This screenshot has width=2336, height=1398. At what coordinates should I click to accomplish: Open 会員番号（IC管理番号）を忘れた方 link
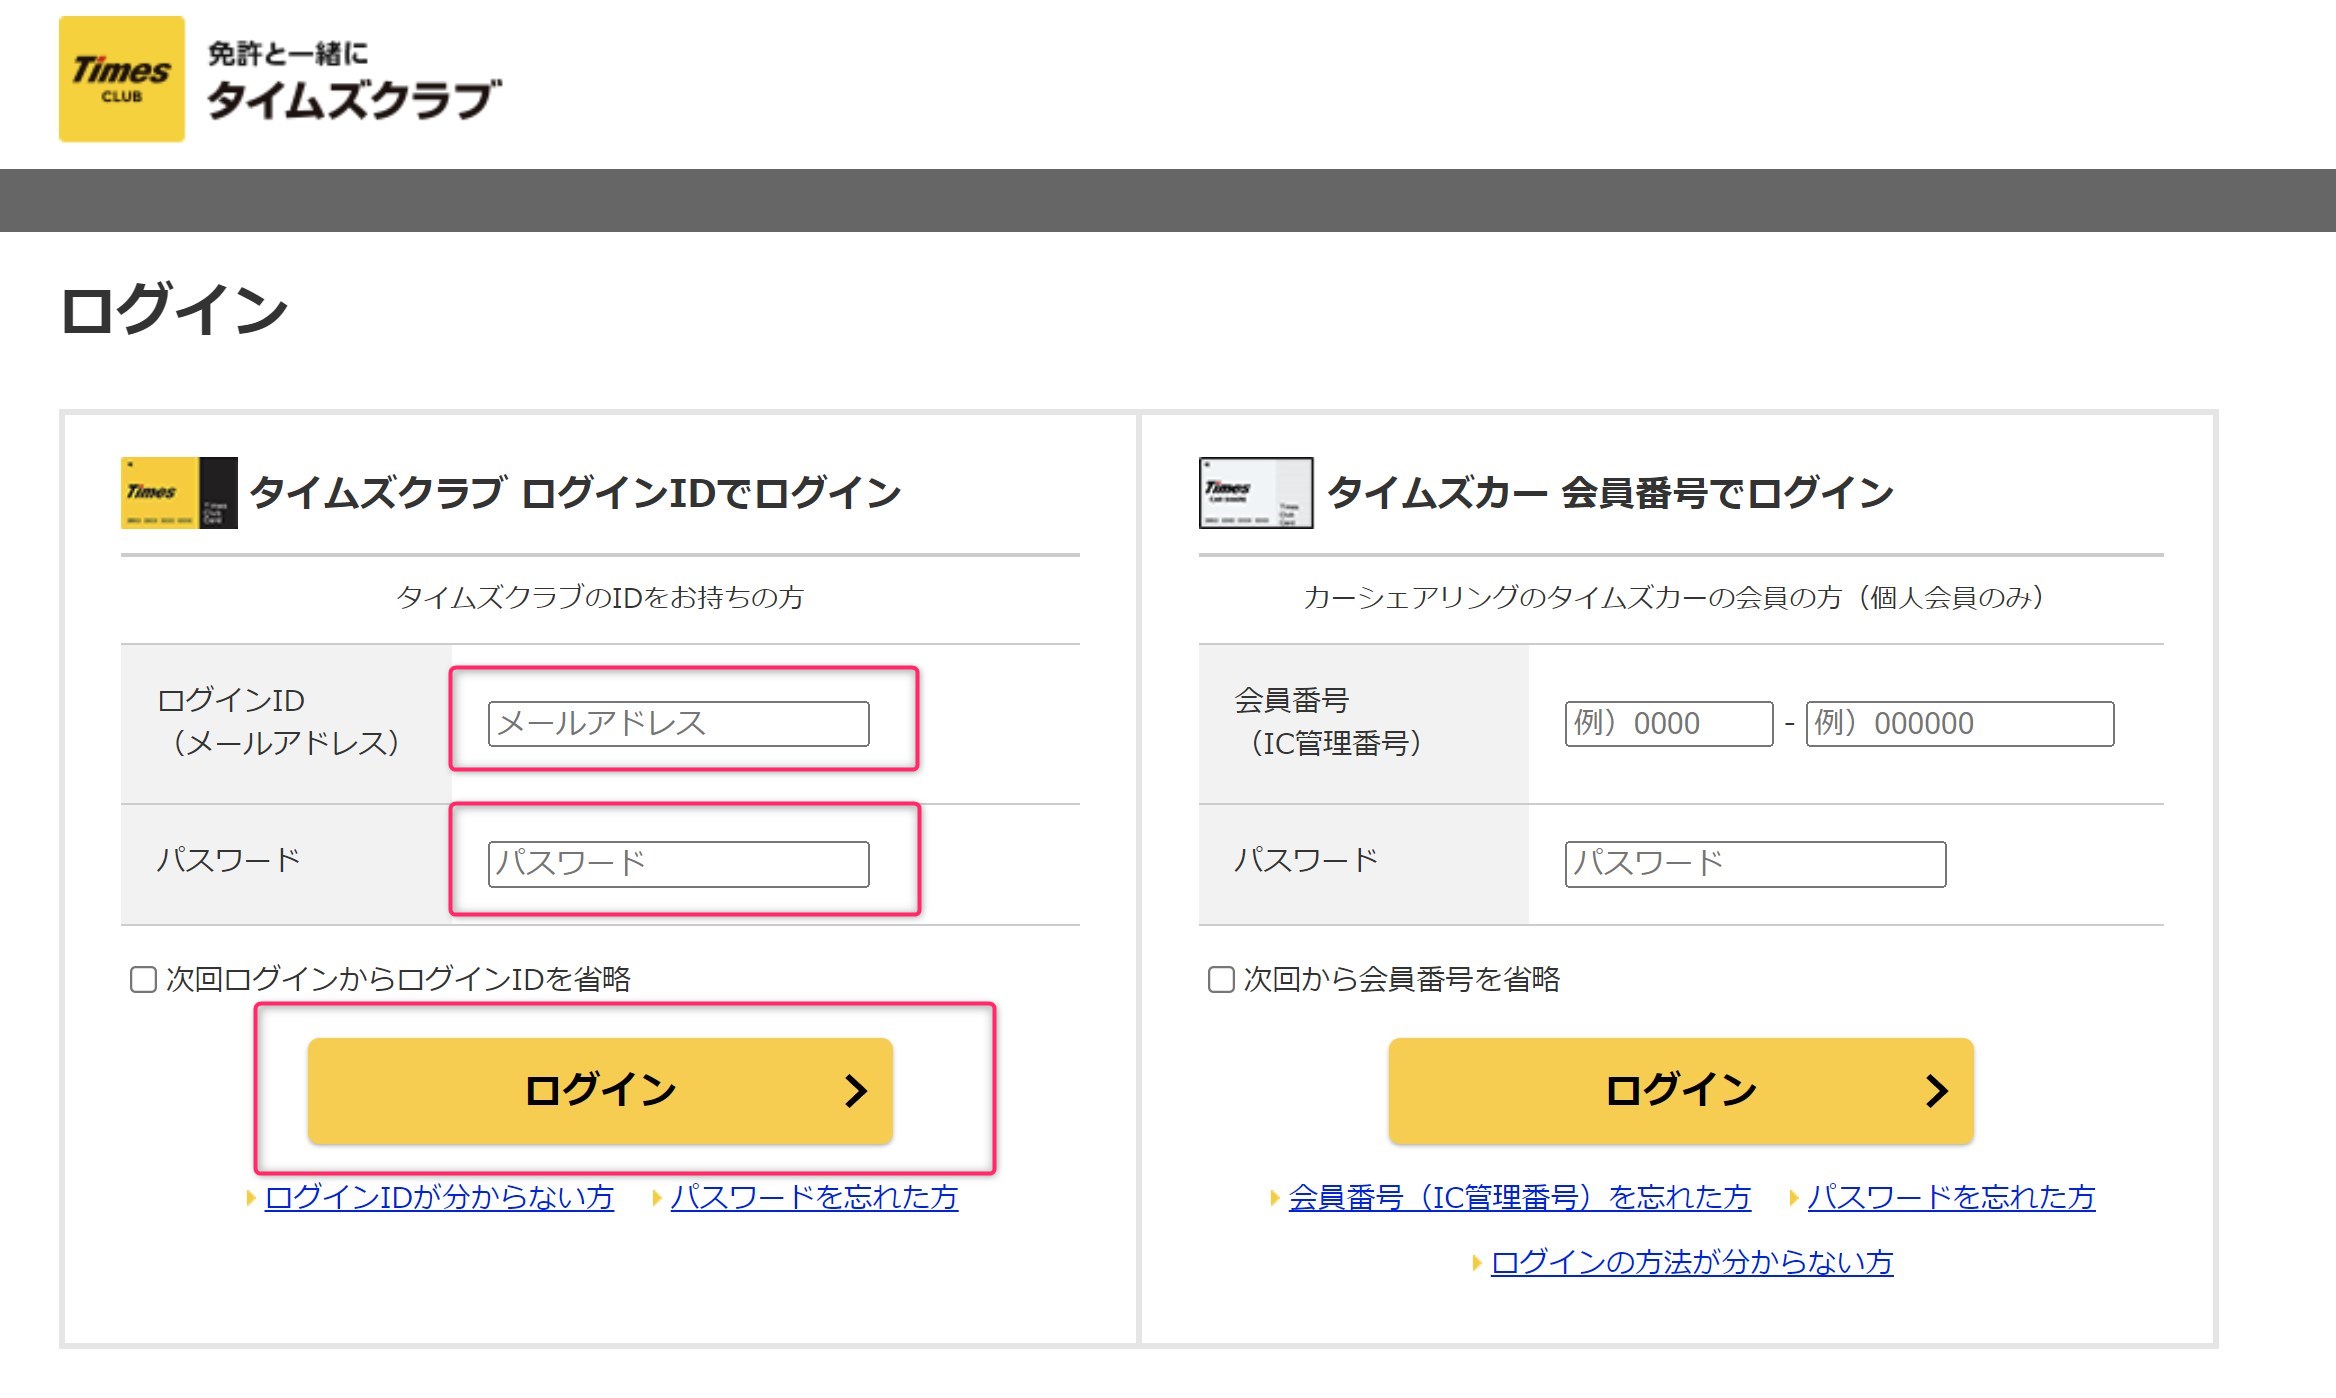coord(1520,1197)
